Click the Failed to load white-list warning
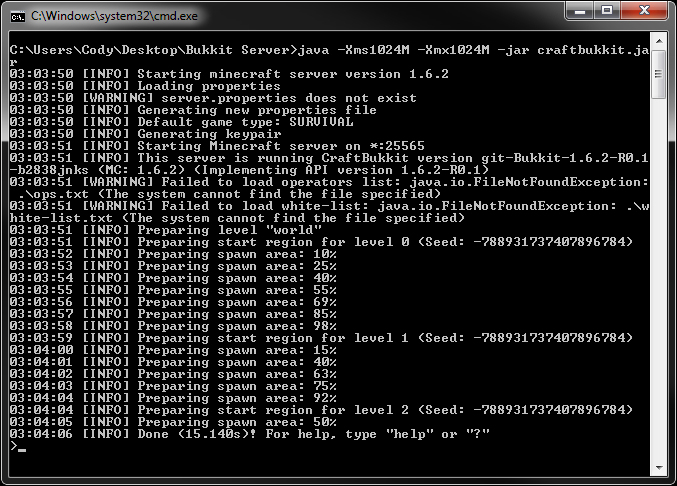 (329, 212)
